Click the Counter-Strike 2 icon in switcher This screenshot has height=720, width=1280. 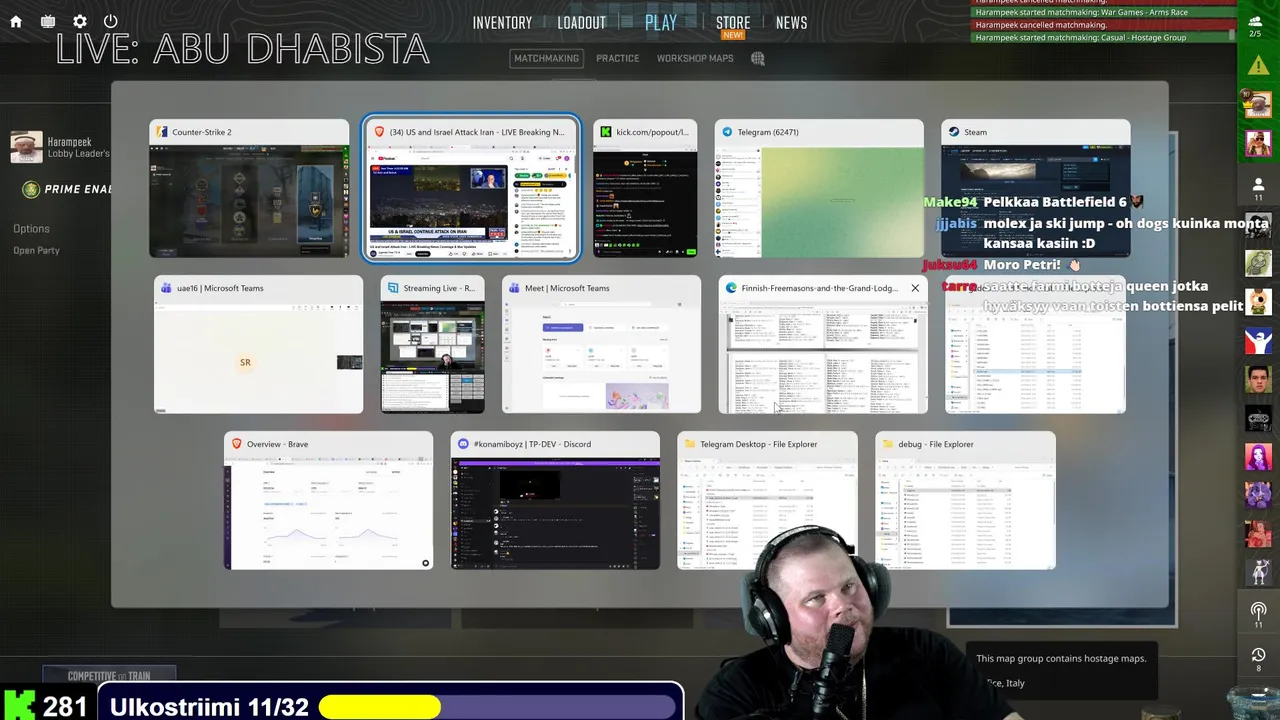click(x=161, y=132)
